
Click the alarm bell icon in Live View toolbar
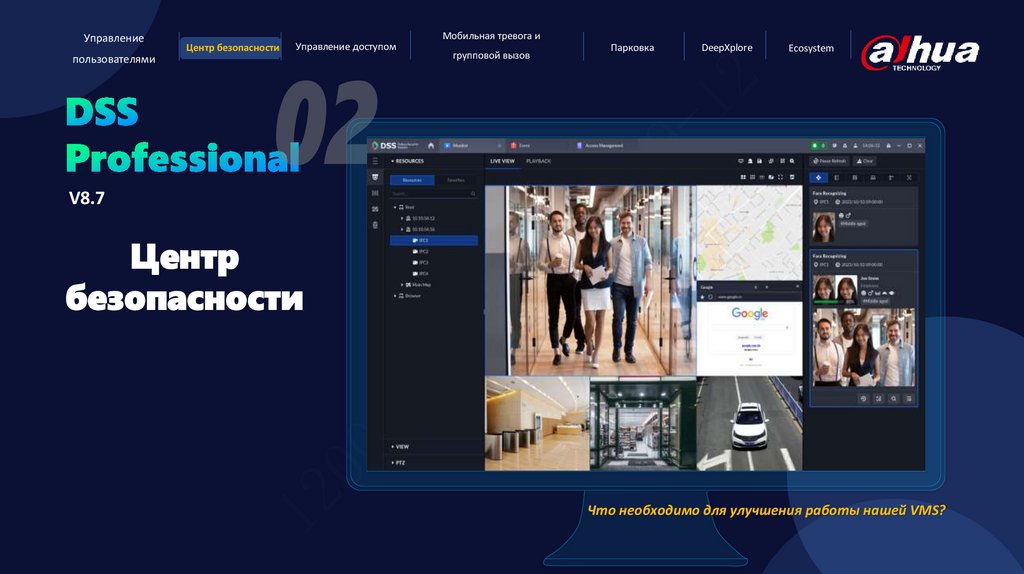coord(750,161)
